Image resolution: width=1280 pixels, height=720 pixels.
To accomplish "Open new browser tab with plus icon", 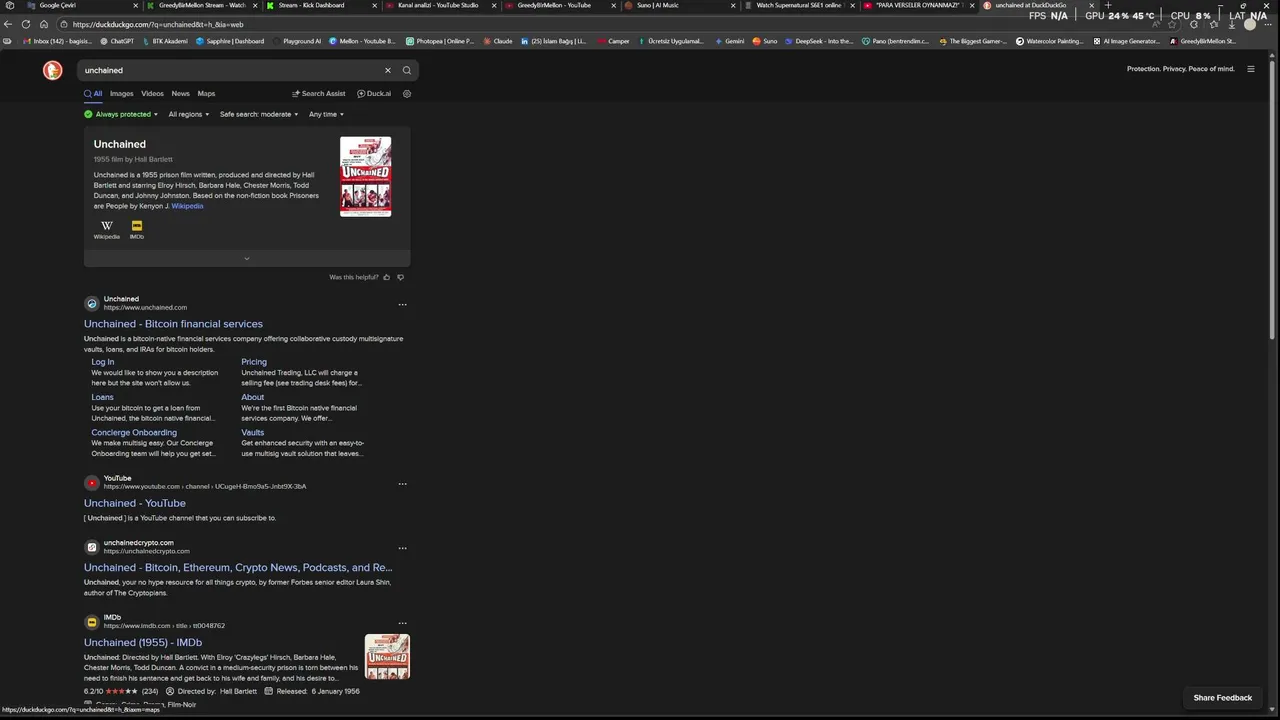I will [1108, 5].
